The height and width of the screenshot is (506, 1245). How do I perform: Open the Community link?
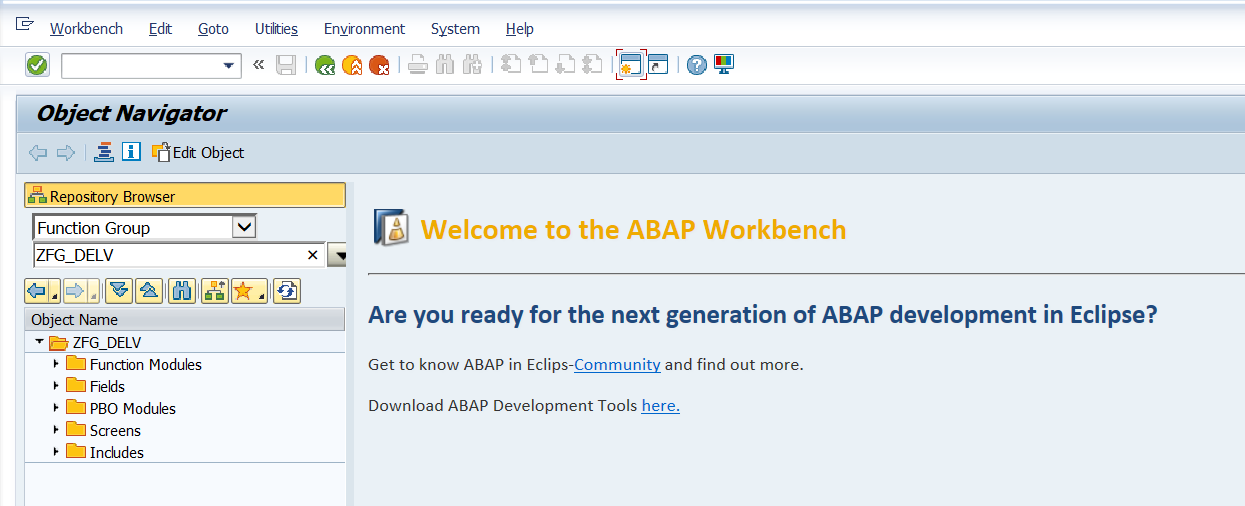(617, 365)
